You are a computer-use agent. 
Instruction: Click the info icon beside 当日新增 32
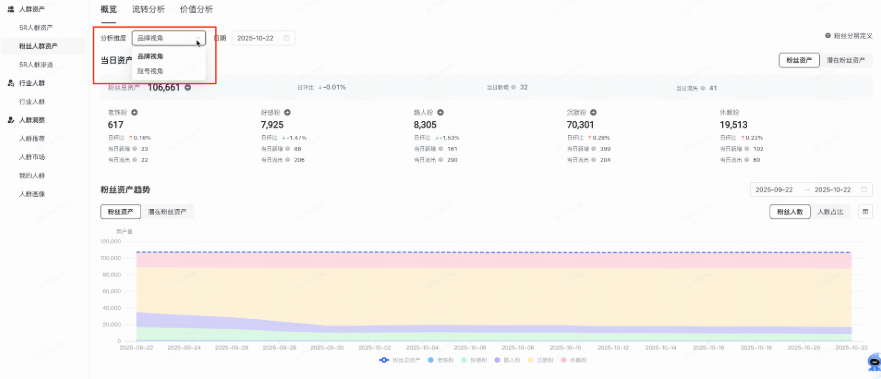[x=514, y=88]
